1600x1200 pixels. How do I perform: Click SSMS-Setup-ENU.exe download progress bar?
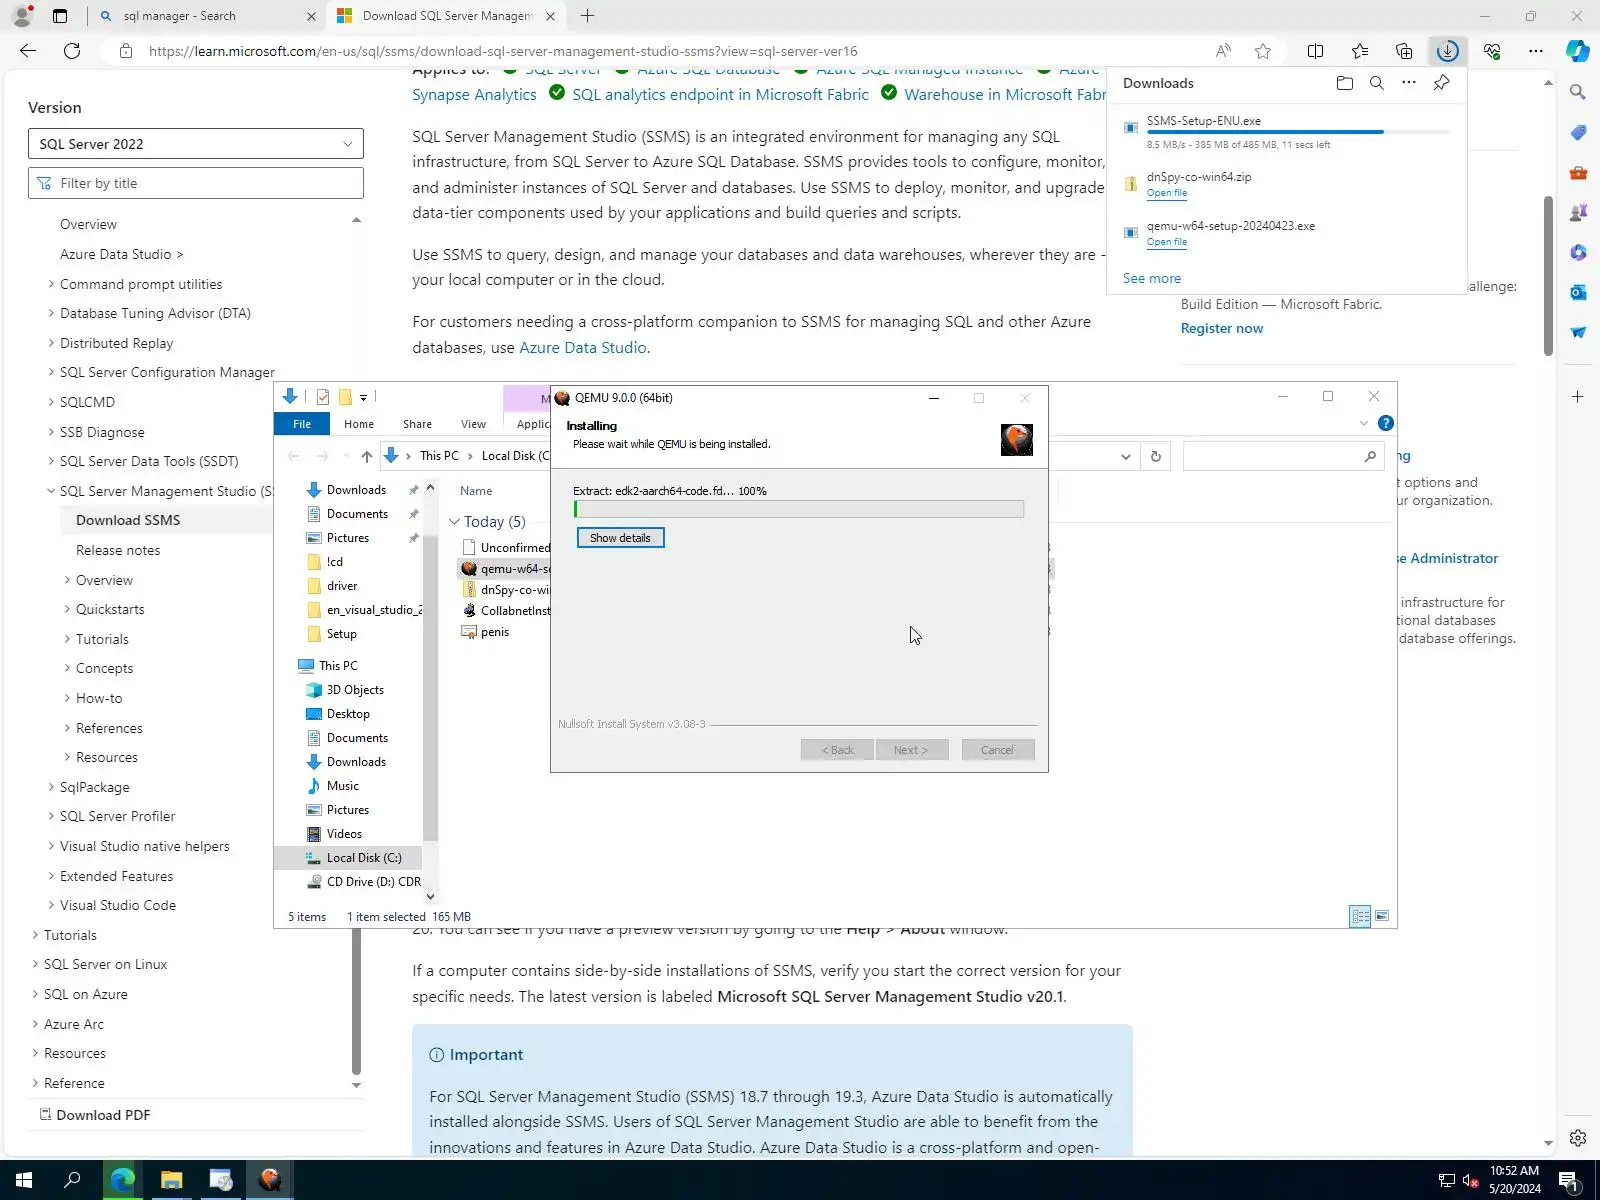click(1297, 132)
